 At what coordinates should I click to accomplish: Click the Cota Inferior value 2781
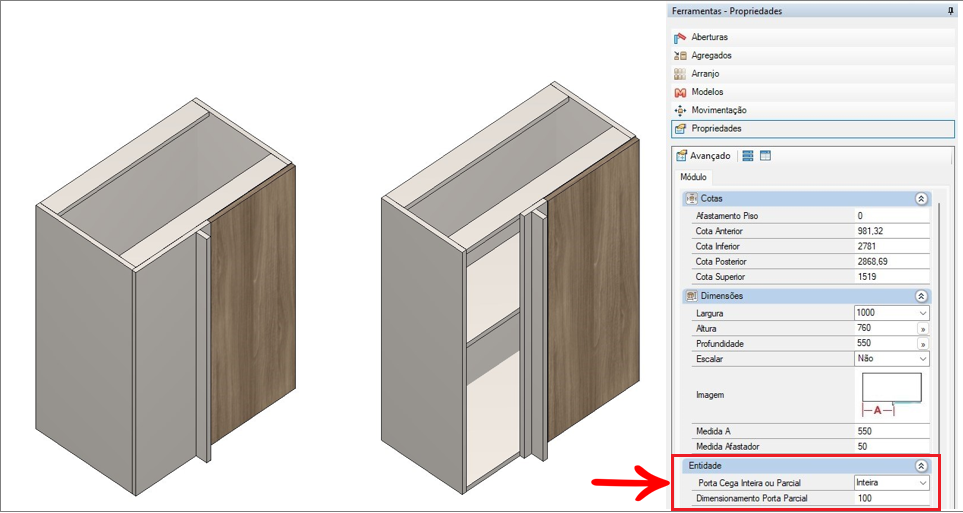(891, 246)
